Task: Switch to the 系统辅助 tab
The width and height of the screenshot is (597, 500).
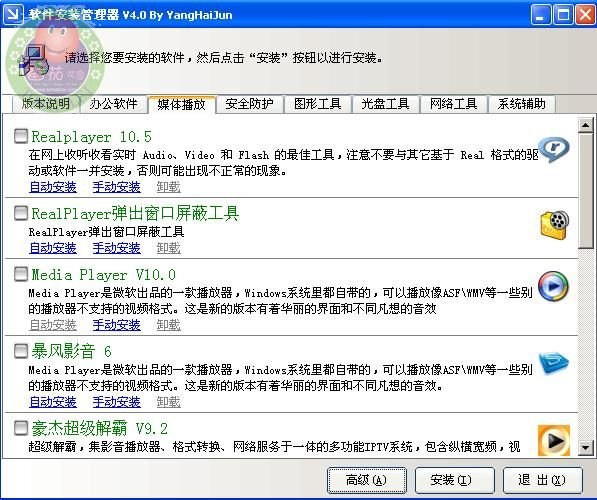Action: click(x=521, y=104)
